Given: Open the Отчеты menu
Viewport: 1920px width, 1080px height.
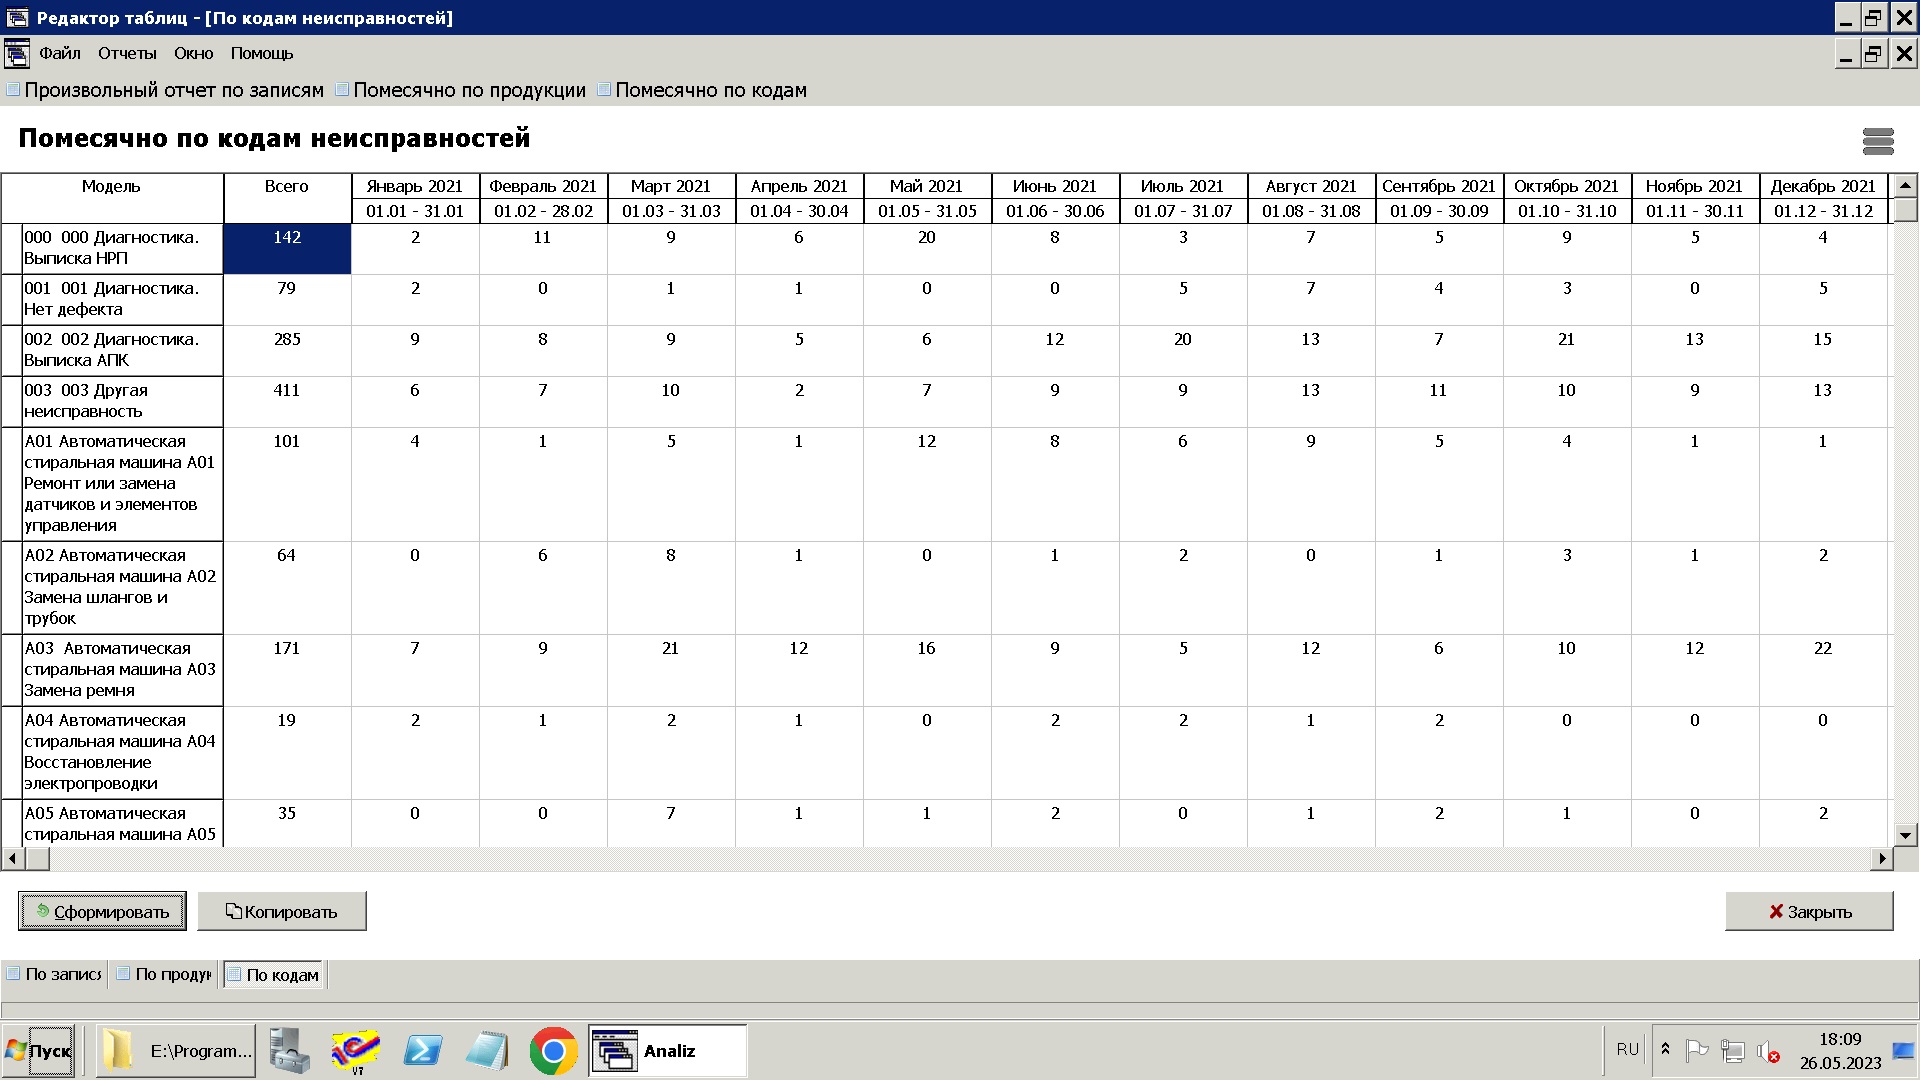Looking at the screenshot, I should tap(127, 53).
